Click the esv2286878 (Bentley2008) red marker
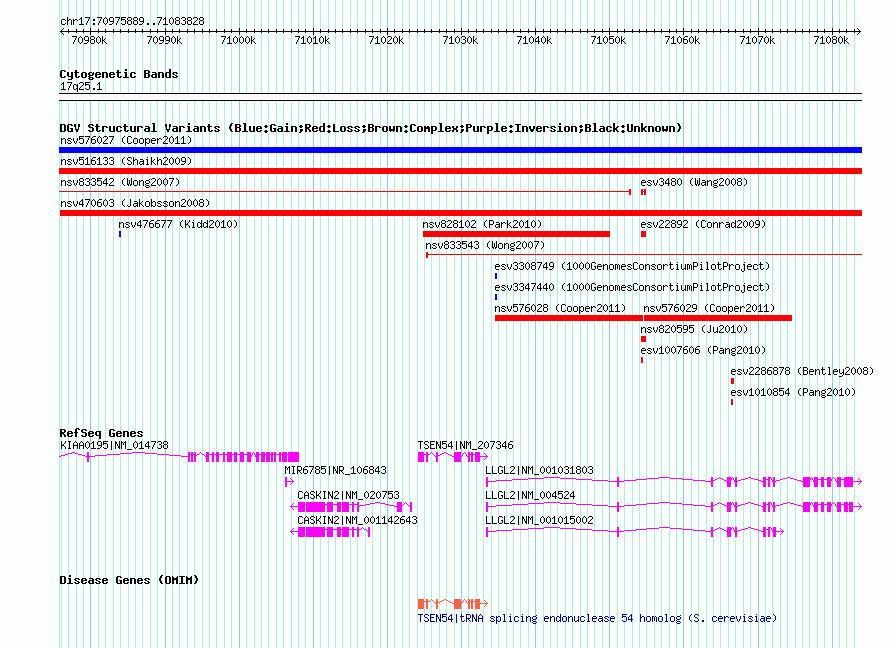The height and width of the screenshot is (648, 890). (x=732, y=381)
